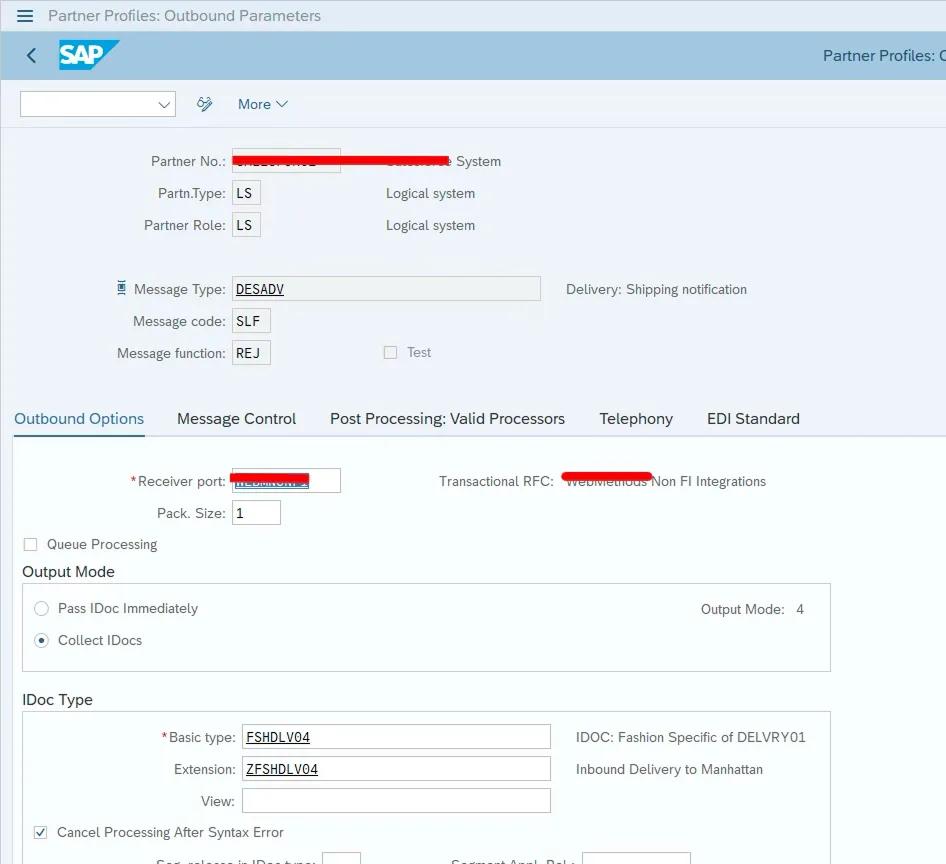946x864 pixels.
Task: Open the EDI Standard tab
Action: click(x=753, y=419)
